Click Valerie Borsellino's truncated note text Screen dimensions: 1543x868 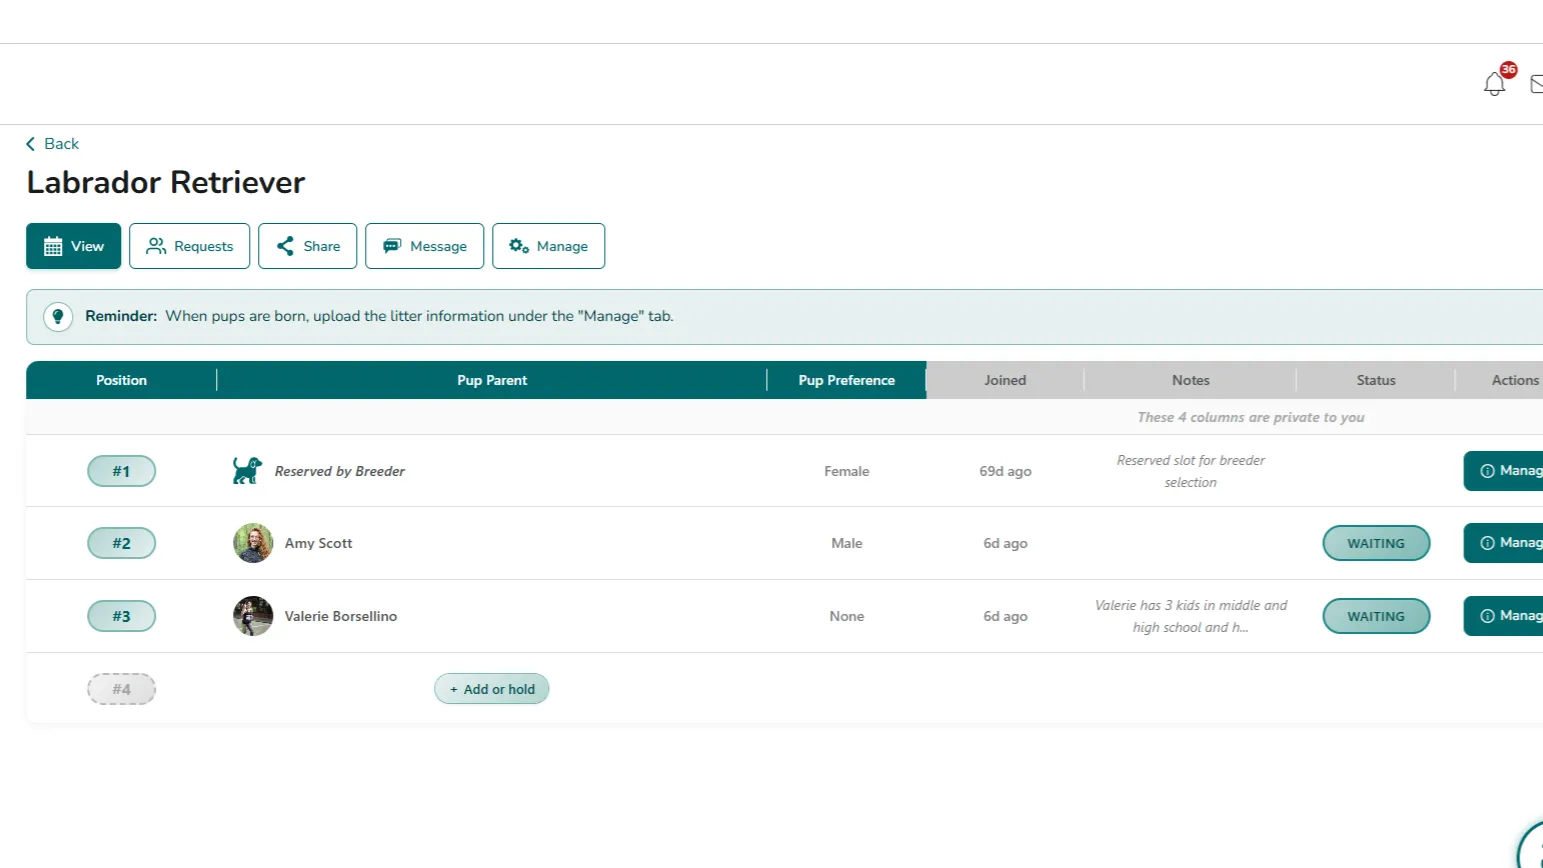[1190, 616]
